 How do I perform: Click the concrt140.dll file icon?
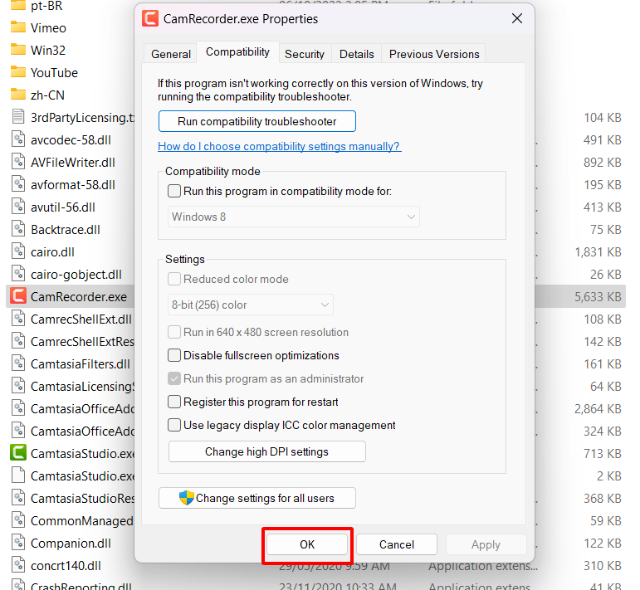(x=18, y=566)
